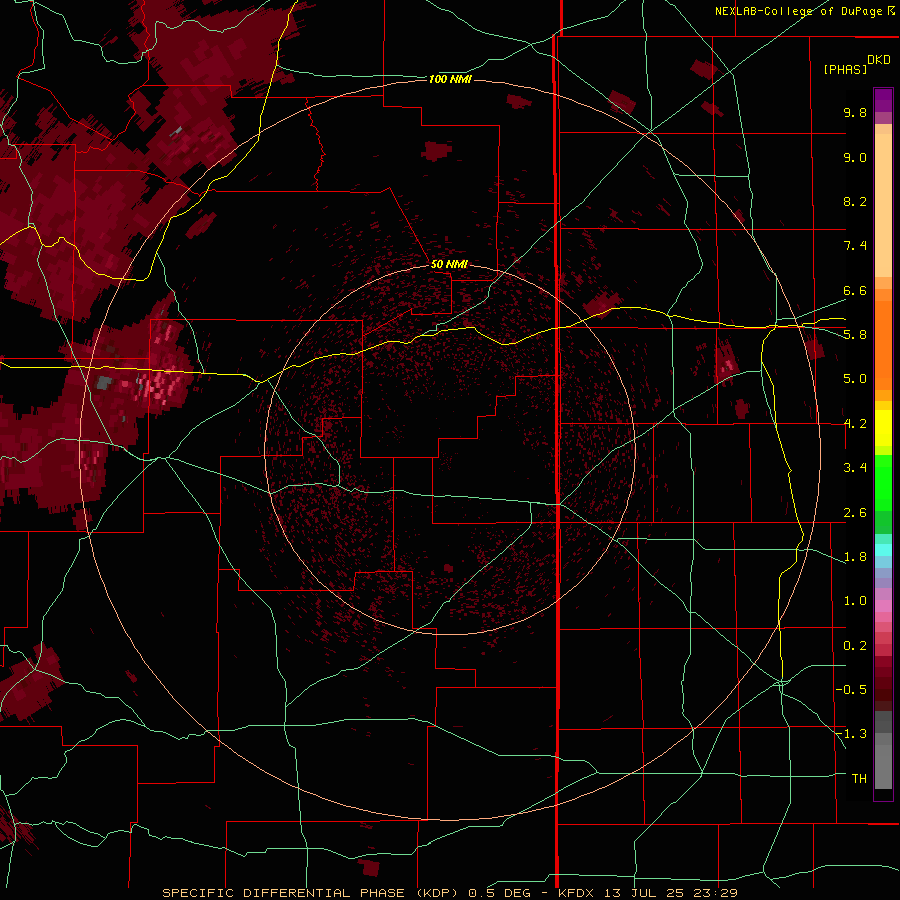Click the TH threshold label on the color scale
Image resolution: width=900 pixels, height=900 pixels.
pyautogui.click(x=859, y=779)
